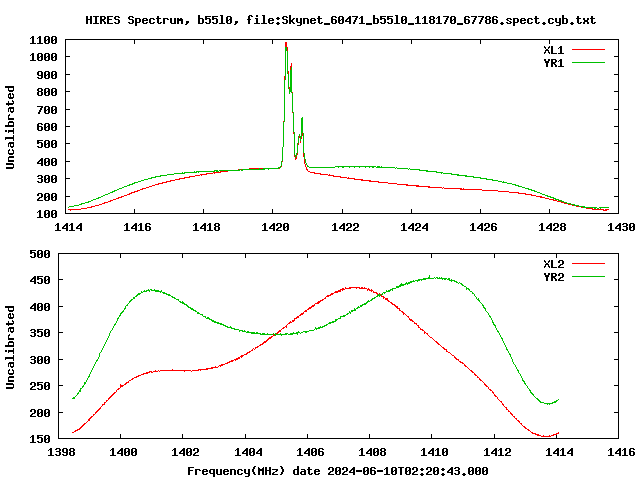Select the XL2 legend label
640x480 pixels.
[553, 264]
